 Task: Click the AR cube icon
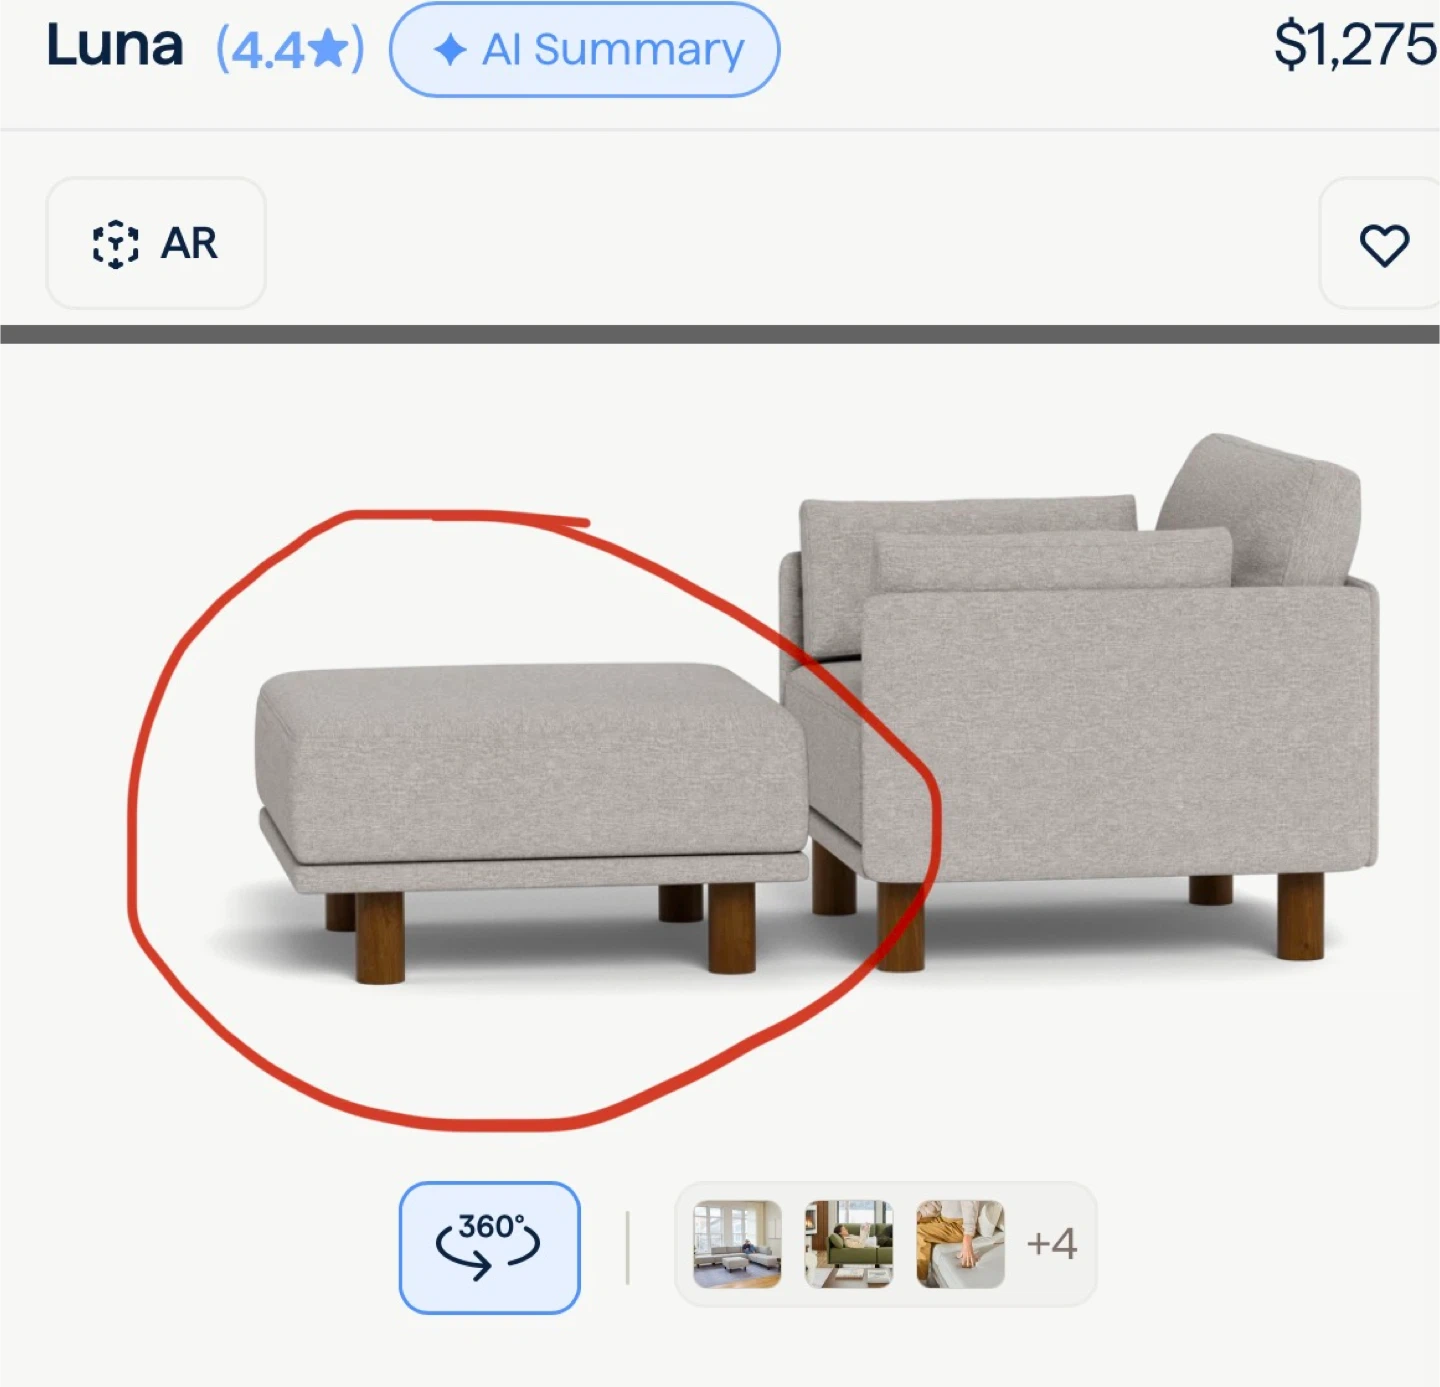115,244
